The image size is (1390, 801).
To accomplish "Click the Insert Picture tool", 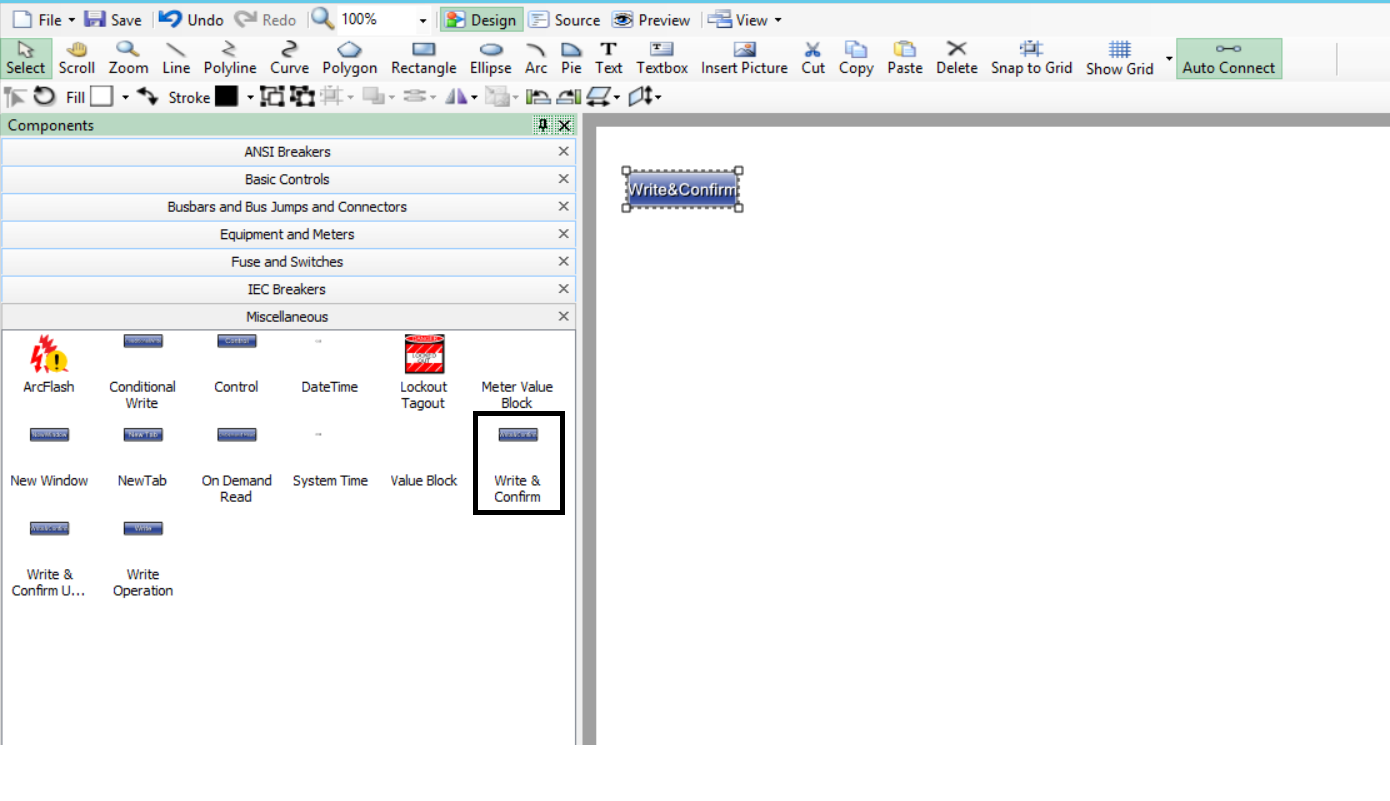I will tap(744, 58).
